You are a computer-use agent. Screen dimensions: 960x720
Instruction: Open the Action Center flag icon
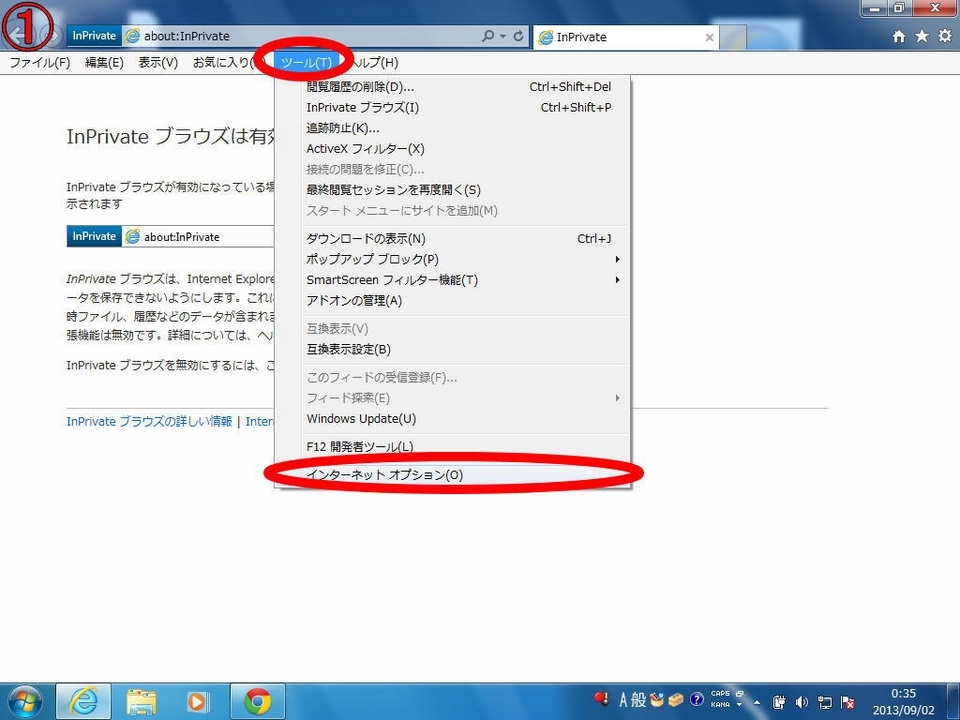pos(848,702)
